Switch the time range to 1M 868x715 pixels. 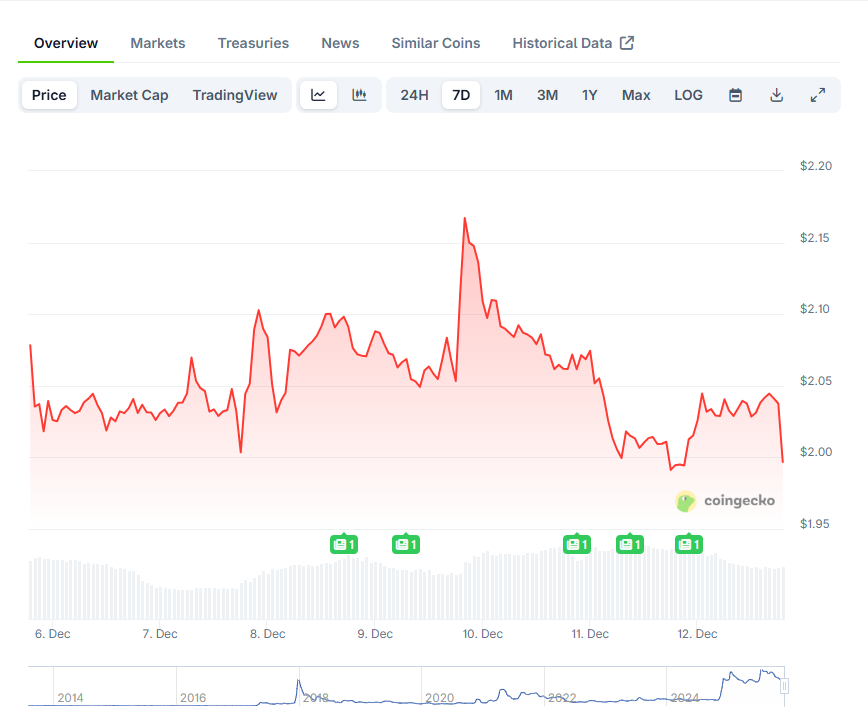[x=503, y=94]
